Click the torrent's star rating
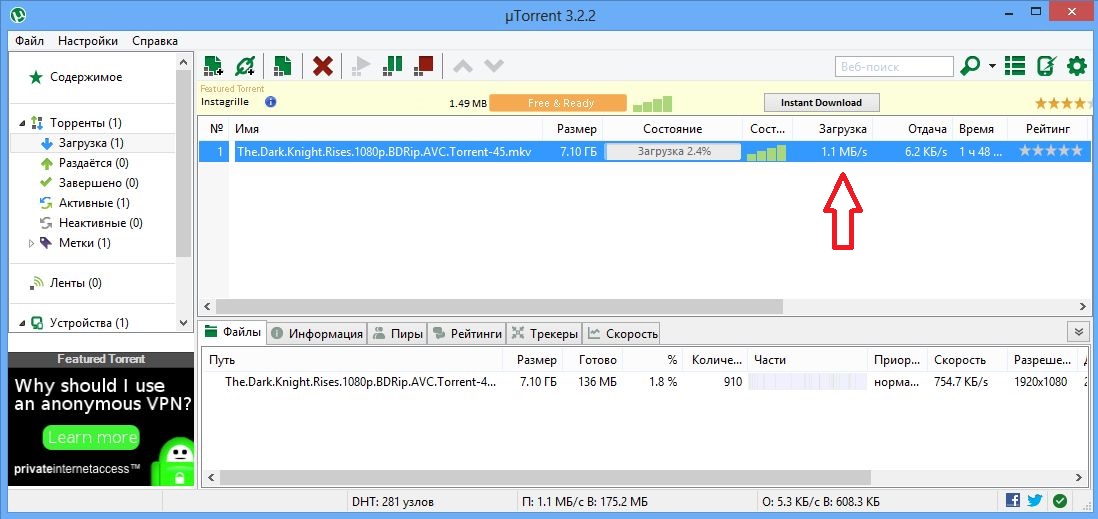Image resolution: width=1098 pixels, height=519 pixels. coord(1050,151)
